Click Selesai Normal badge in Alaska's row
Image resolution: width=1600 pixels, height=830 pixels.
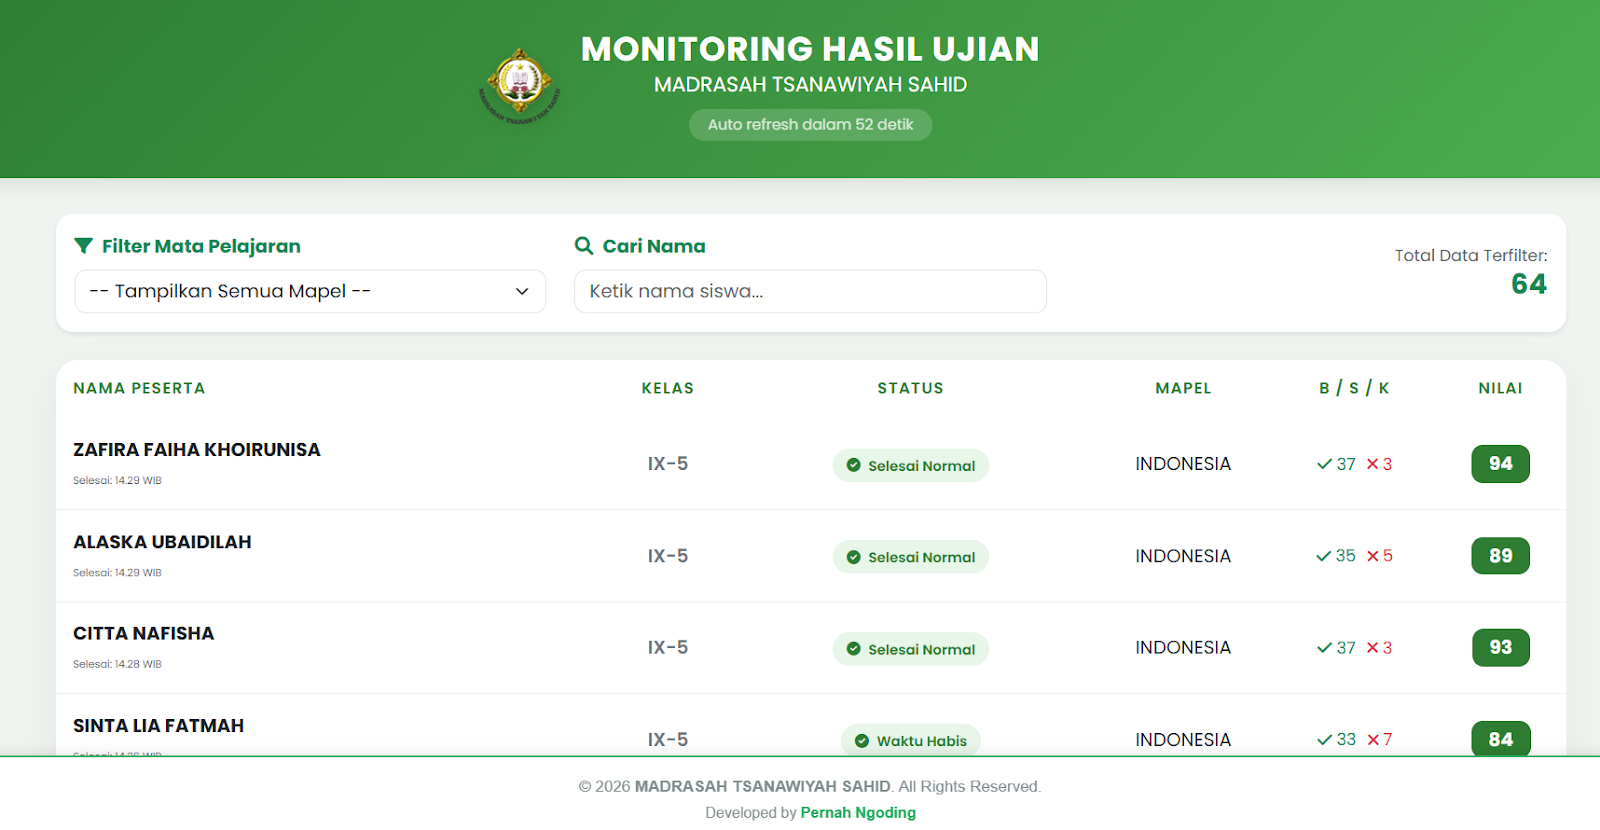click(x=911, y=557)
